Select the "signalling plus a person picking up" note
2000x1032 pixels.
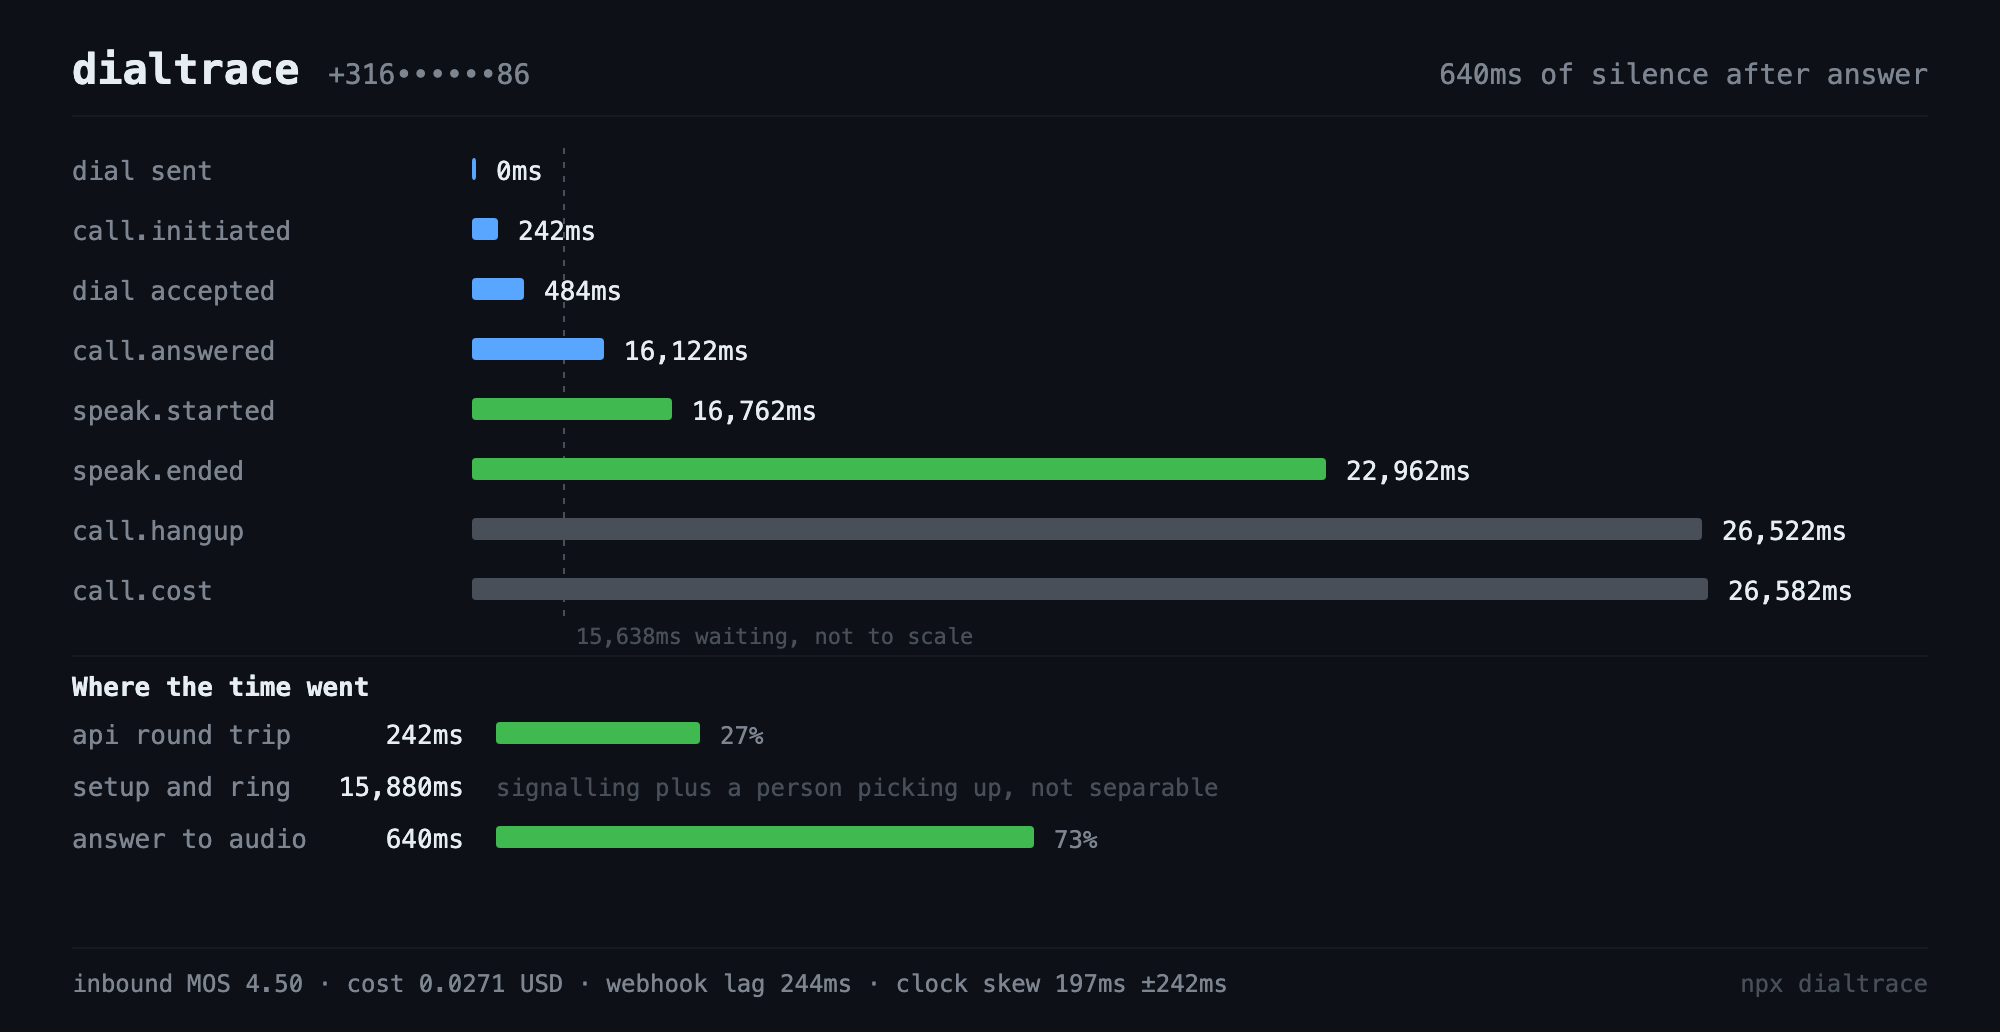click(x=857, y=788)
